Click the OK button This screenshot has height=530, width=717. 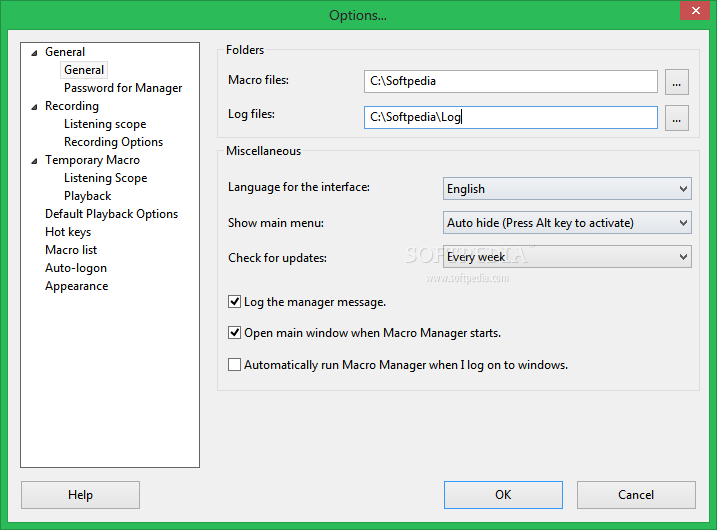pyautogui.click(x=503, y=494)
